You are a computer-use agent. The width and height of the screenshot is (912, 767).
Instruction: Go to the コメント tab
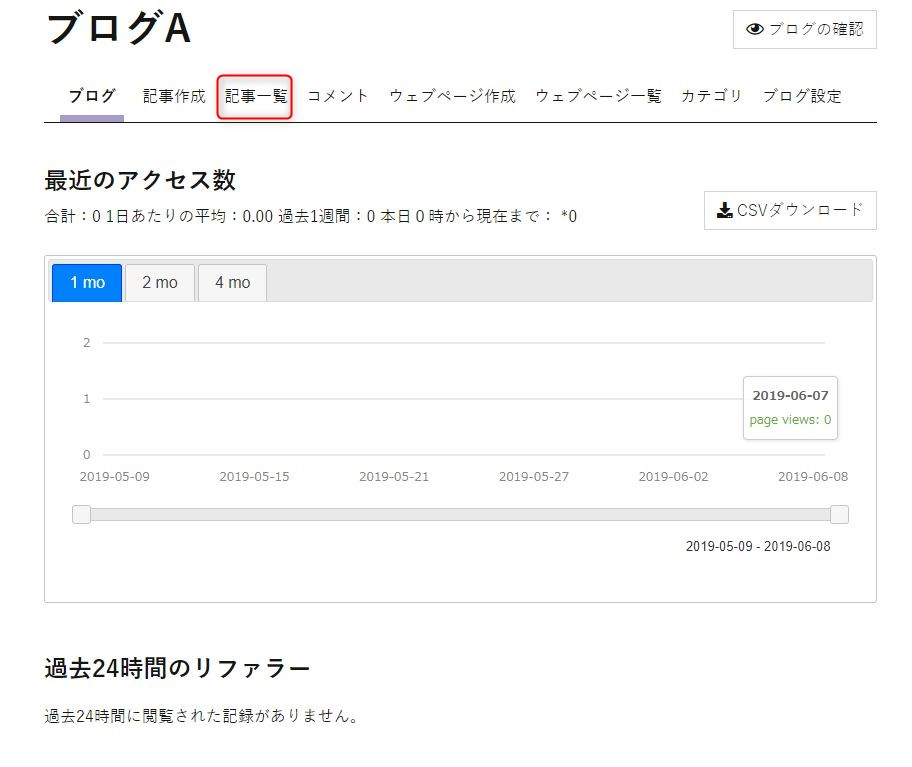(337, 96)
